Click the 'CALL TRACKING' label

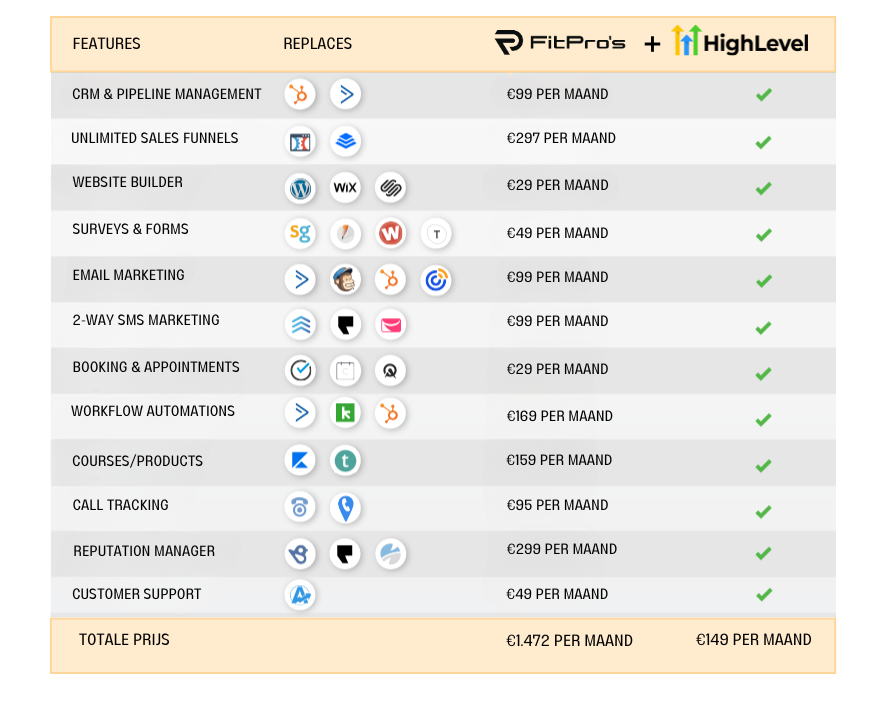(x=120, y=505)
